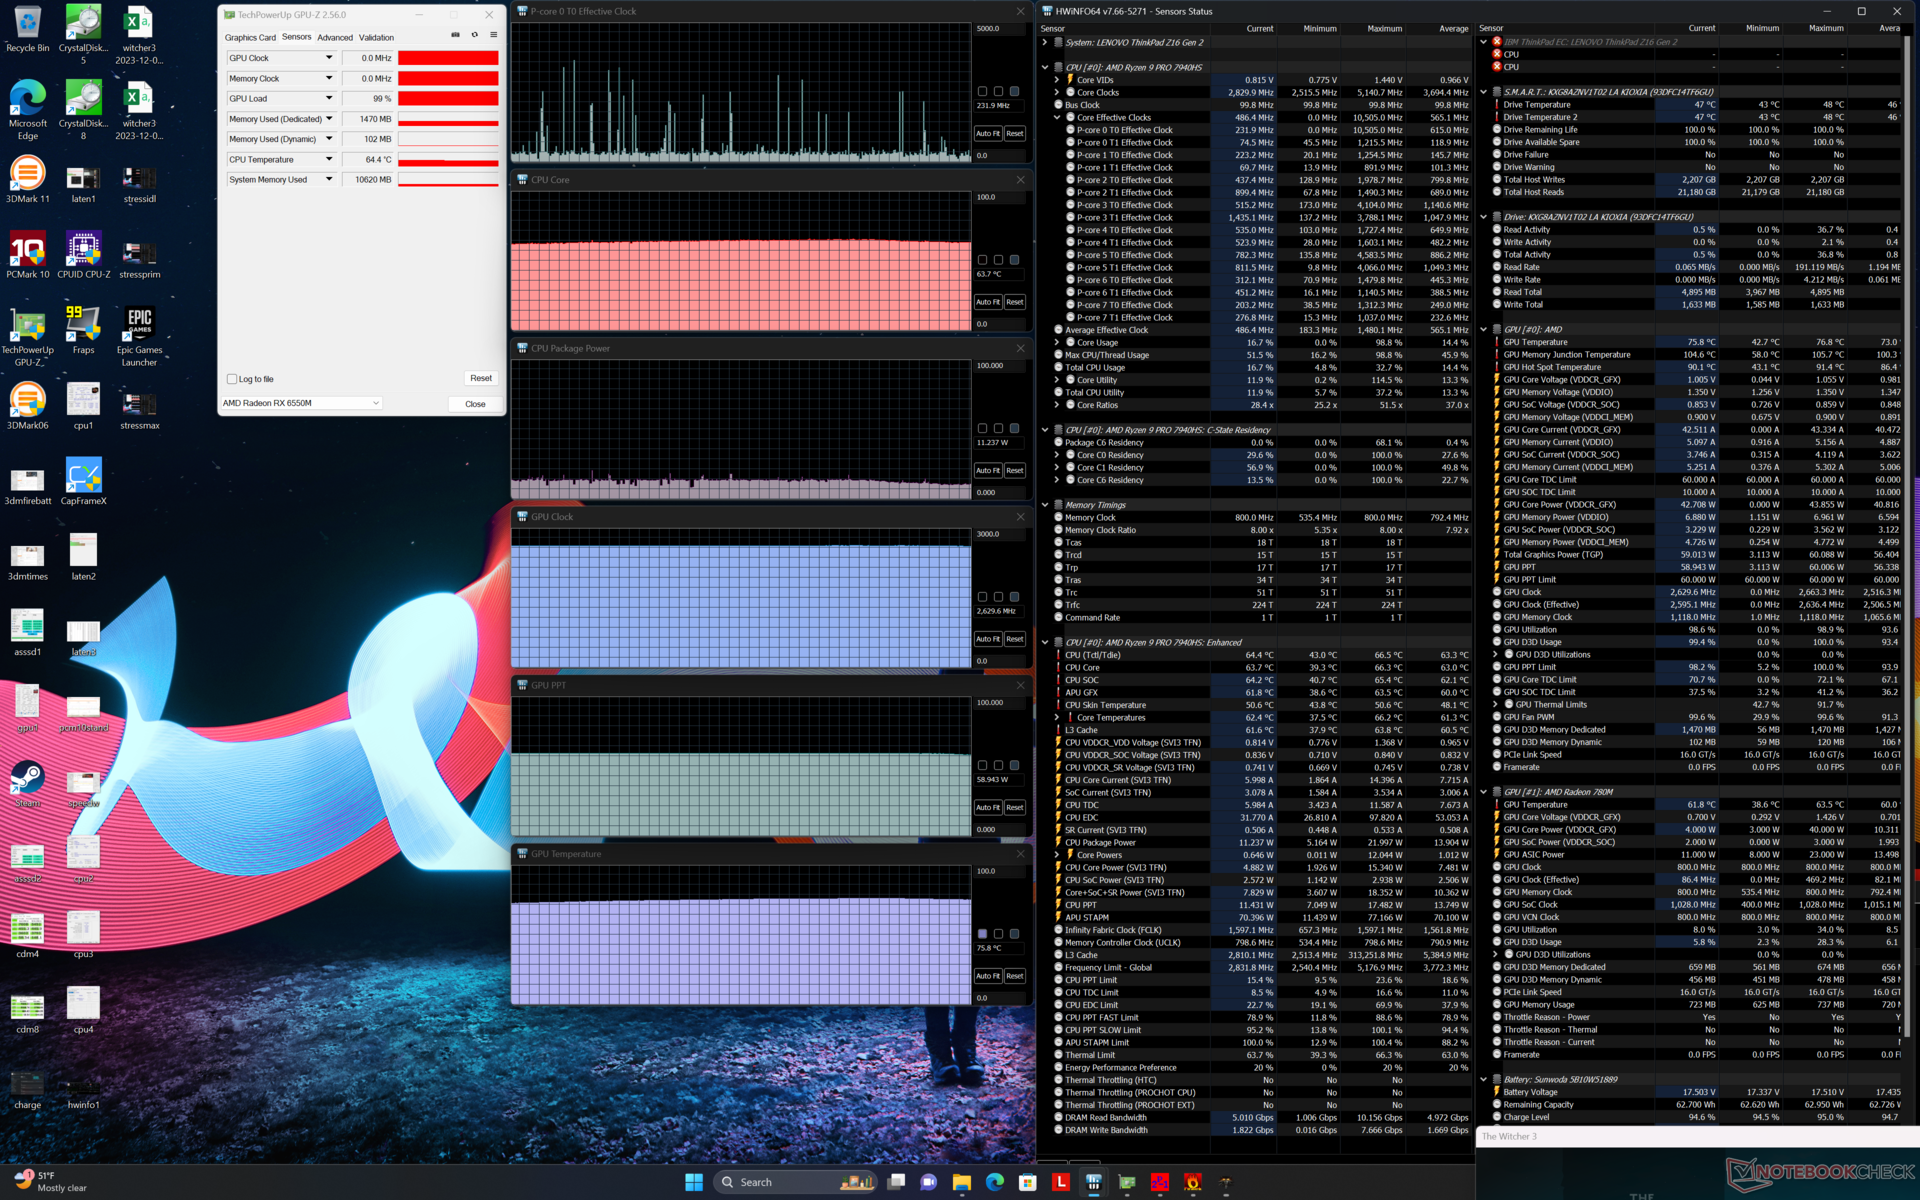The height and width of the screenshot is (1200, 1920).
Task: Select the CrystalDisk 8 desktop icon
Action: point(83,110)
